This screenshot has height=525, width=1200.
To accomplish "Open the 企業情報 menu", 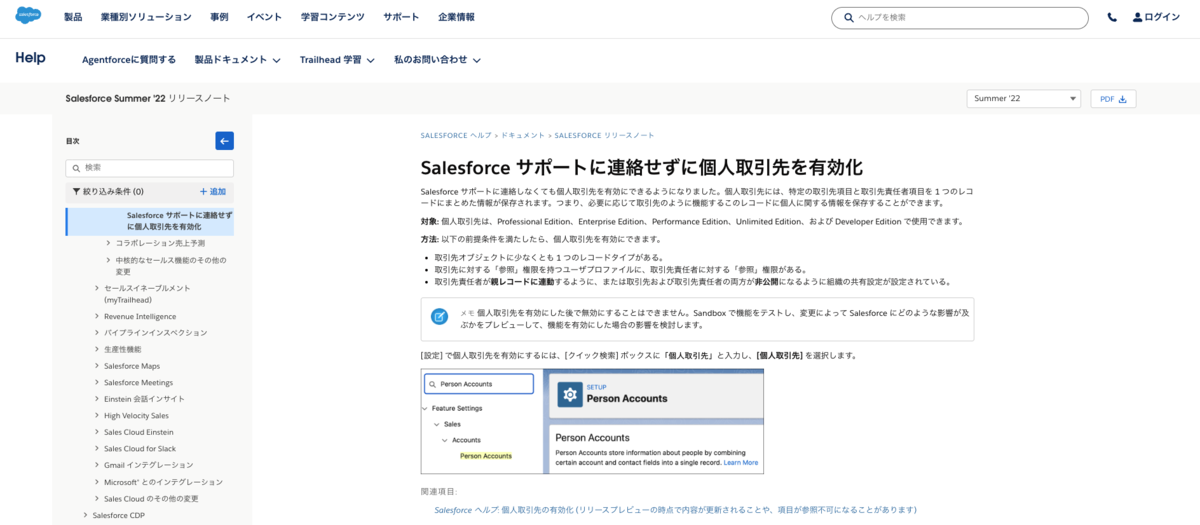I will click(456, 17).
